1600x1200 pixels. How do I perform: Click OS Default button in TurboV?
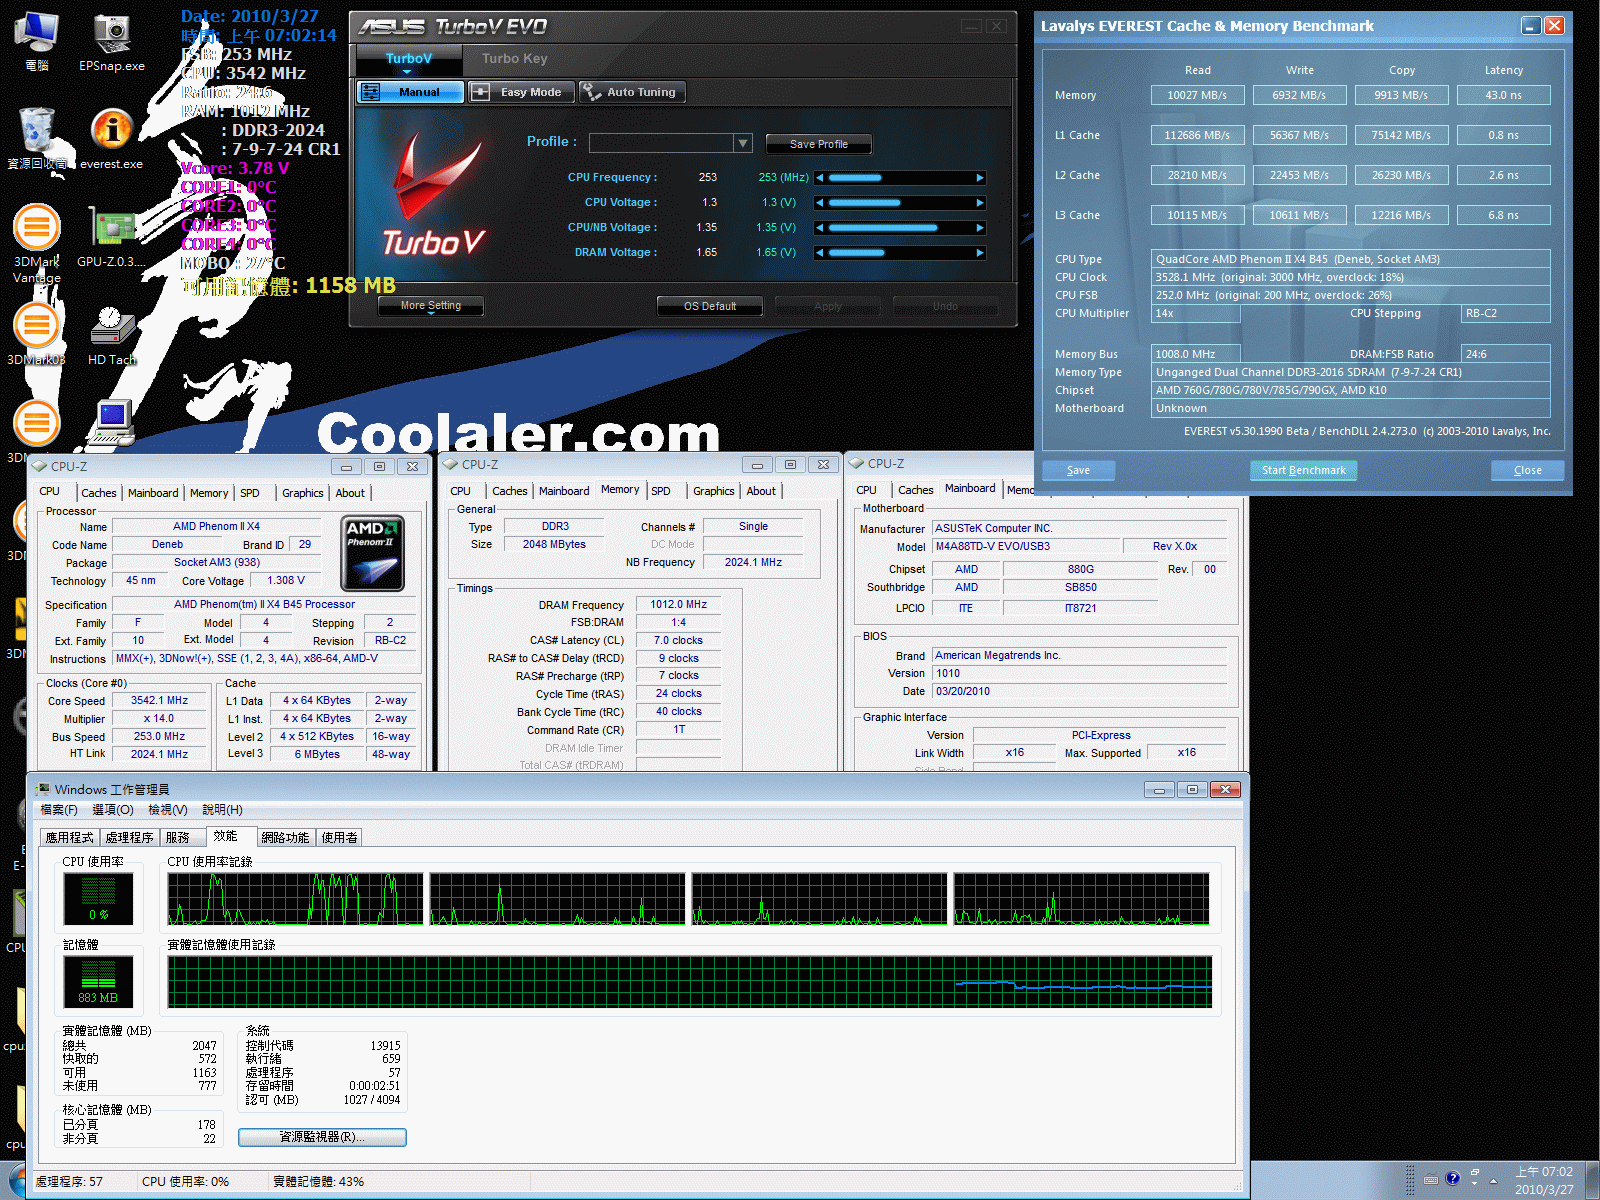[710, 306]
